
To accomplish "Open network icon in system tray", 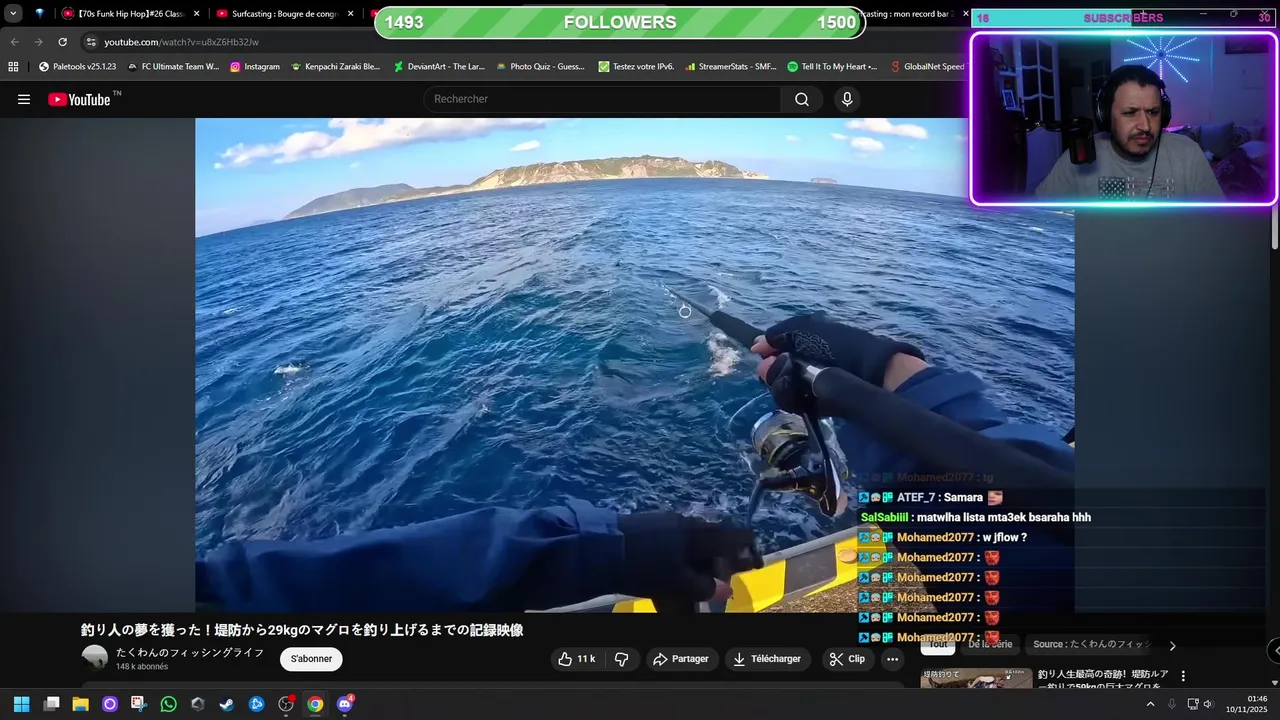I will [1192, 704].
